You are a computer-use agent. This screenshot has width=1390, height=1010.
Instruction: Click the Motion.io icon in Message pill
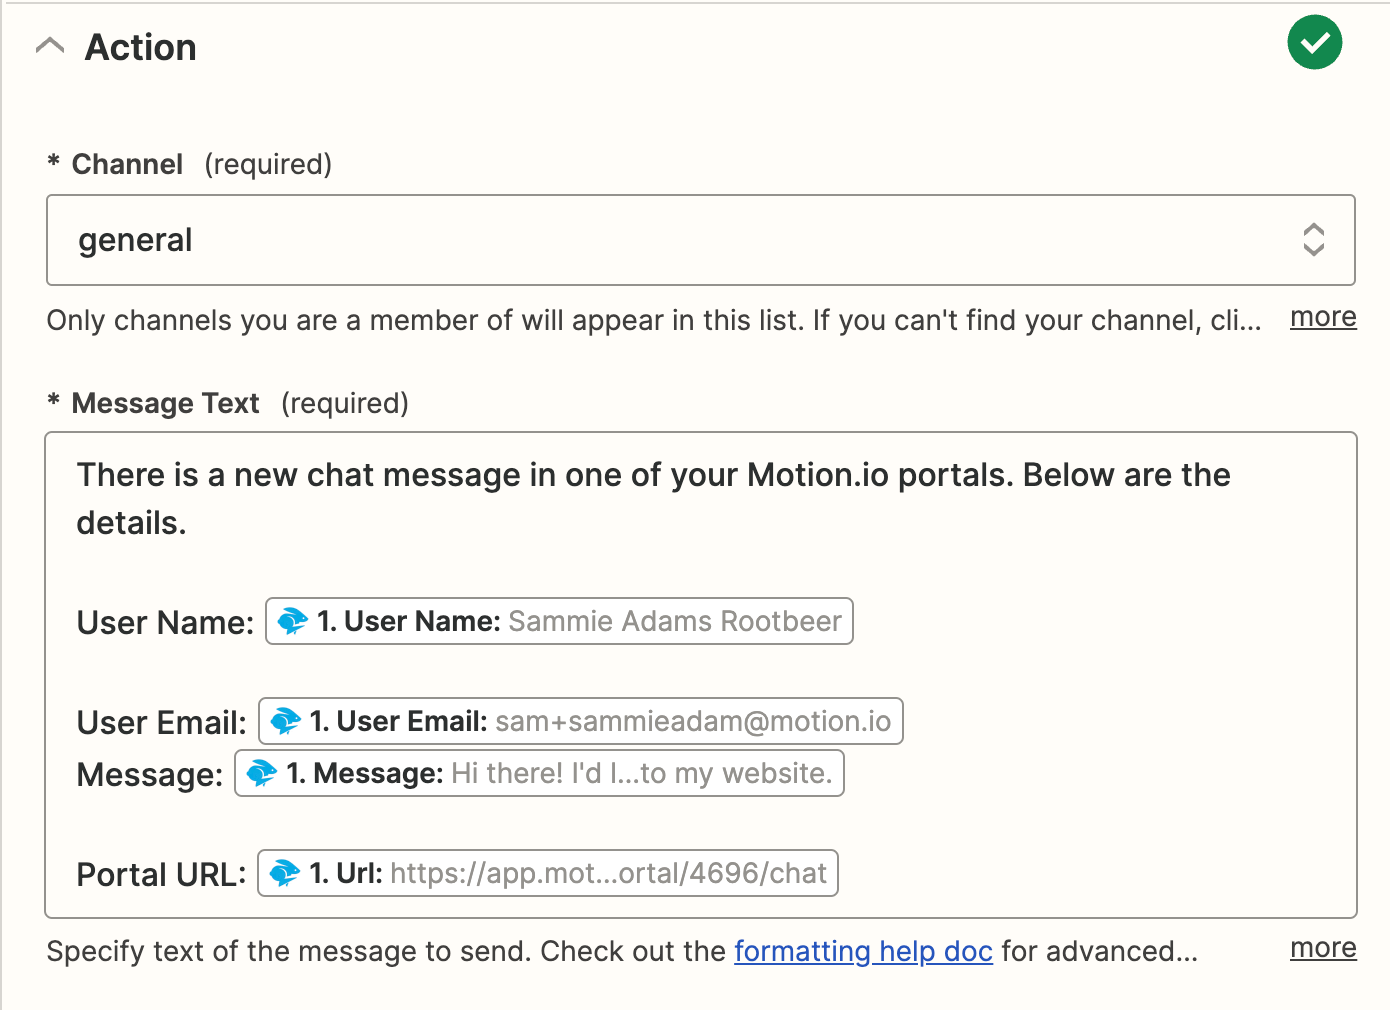tap(262, 773)
